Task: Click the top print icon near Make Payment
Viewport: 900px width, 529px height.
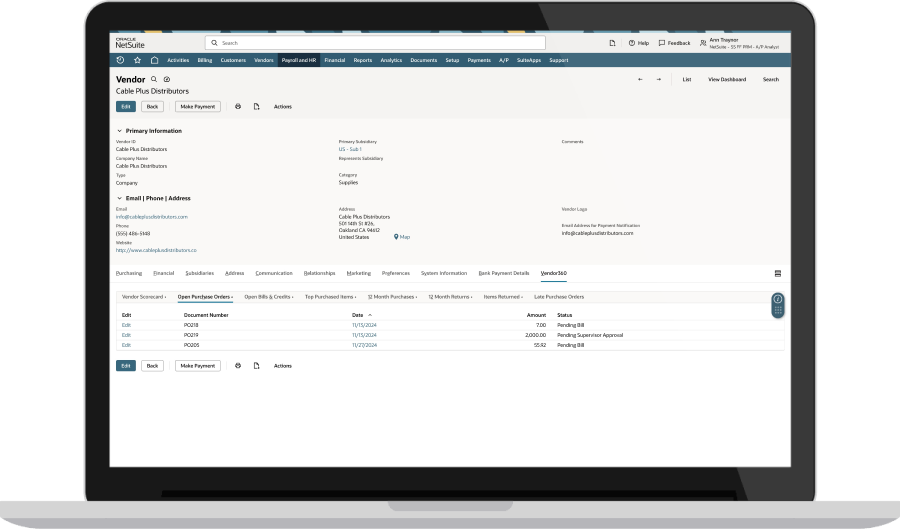Action: (x=238, y=106)
